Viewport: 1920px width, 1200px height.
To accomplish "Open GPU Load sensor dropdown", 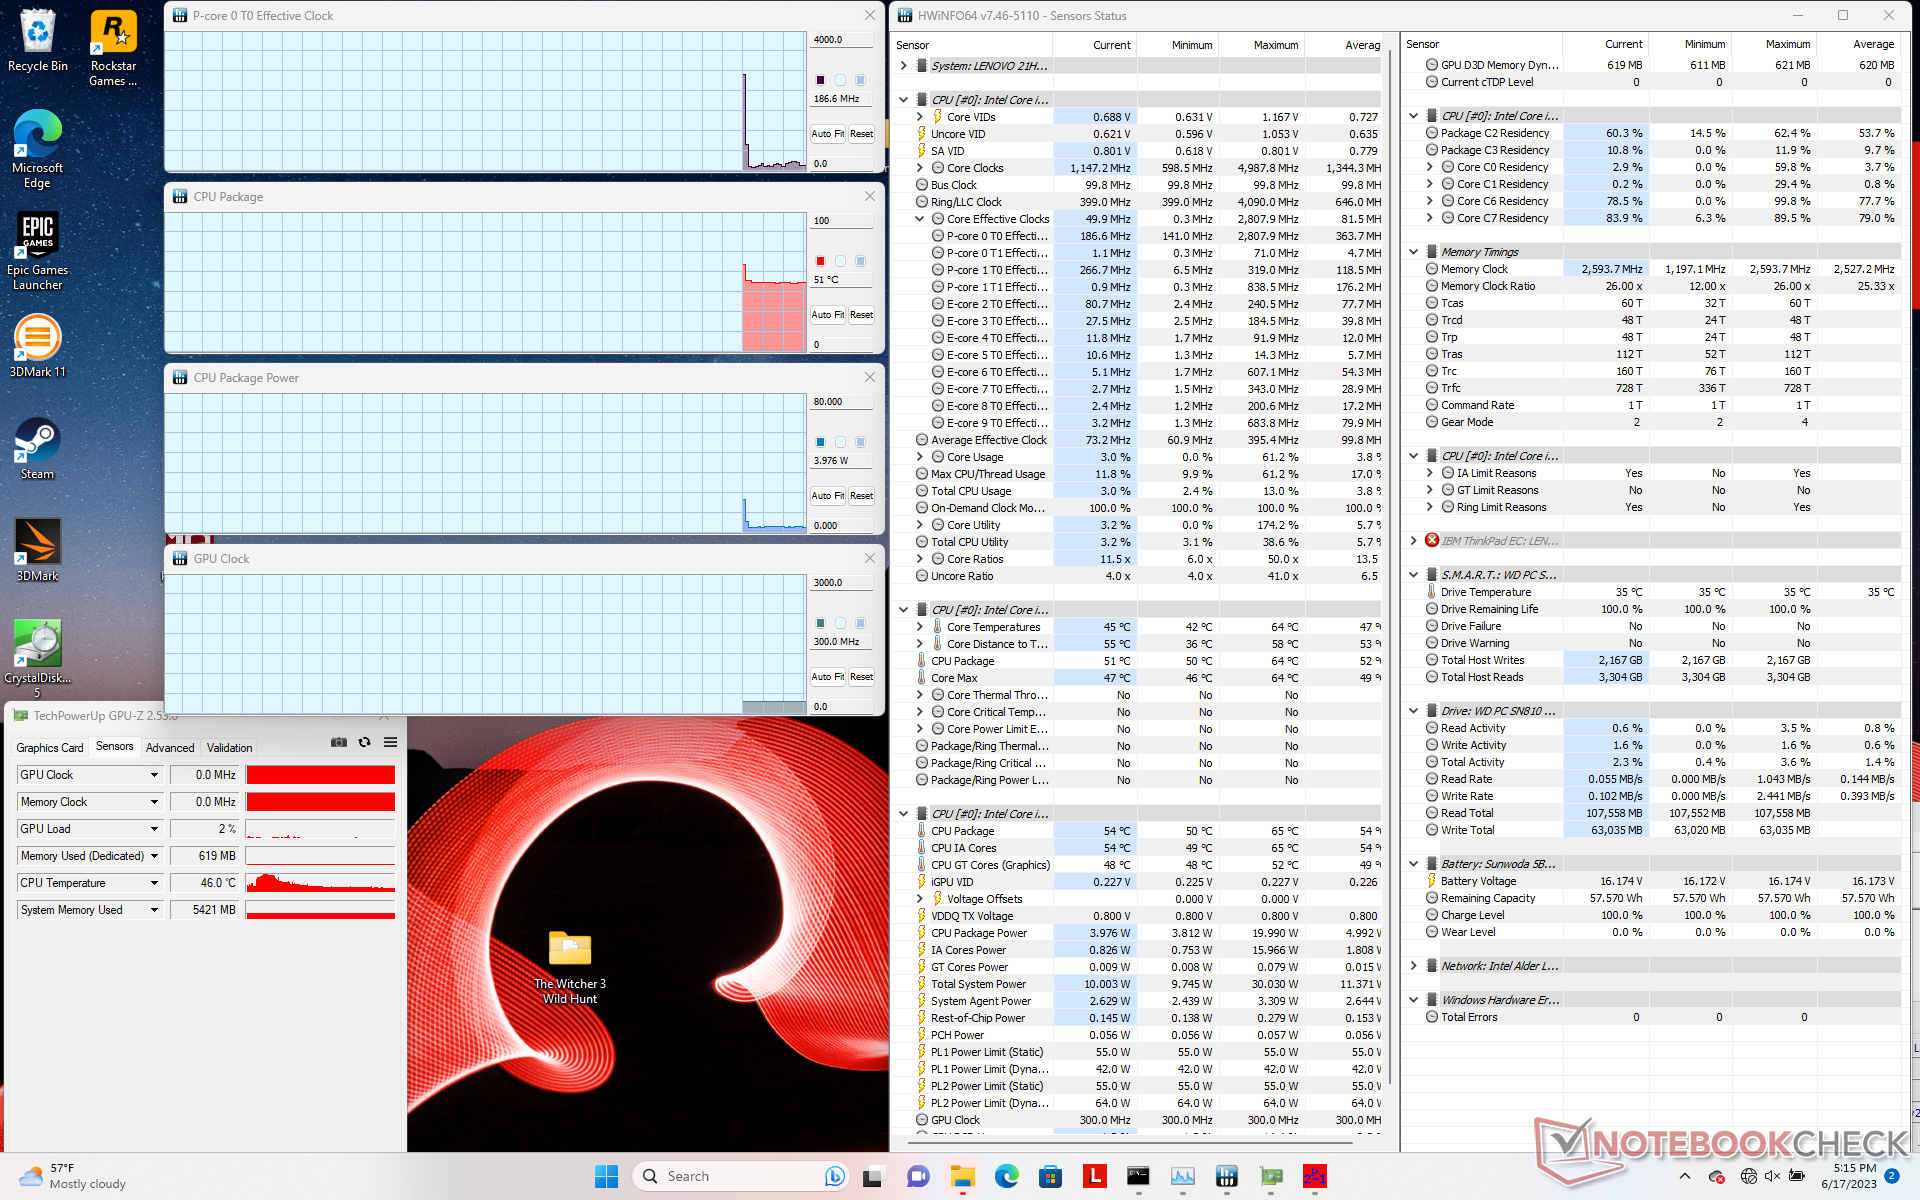I will point(154,829).
